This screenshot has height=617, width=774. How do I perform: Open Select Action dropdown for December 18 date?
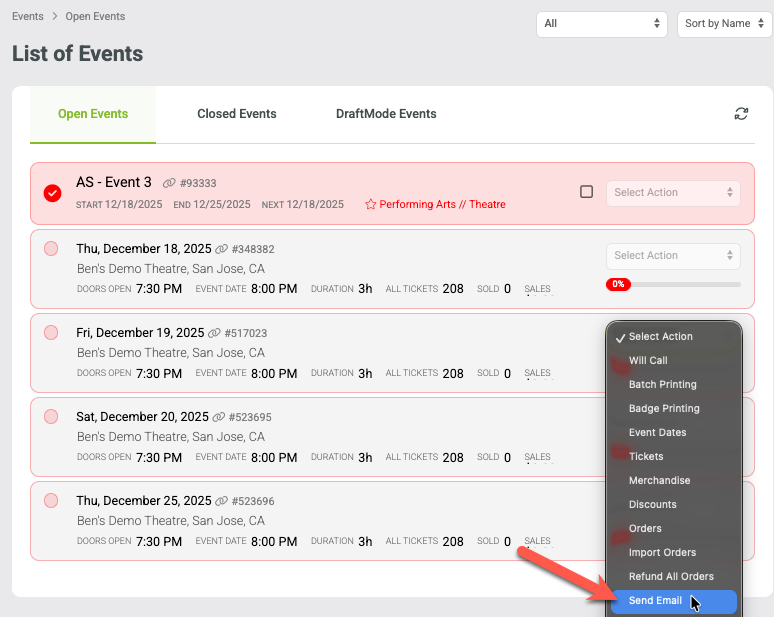tap(673, 256)
